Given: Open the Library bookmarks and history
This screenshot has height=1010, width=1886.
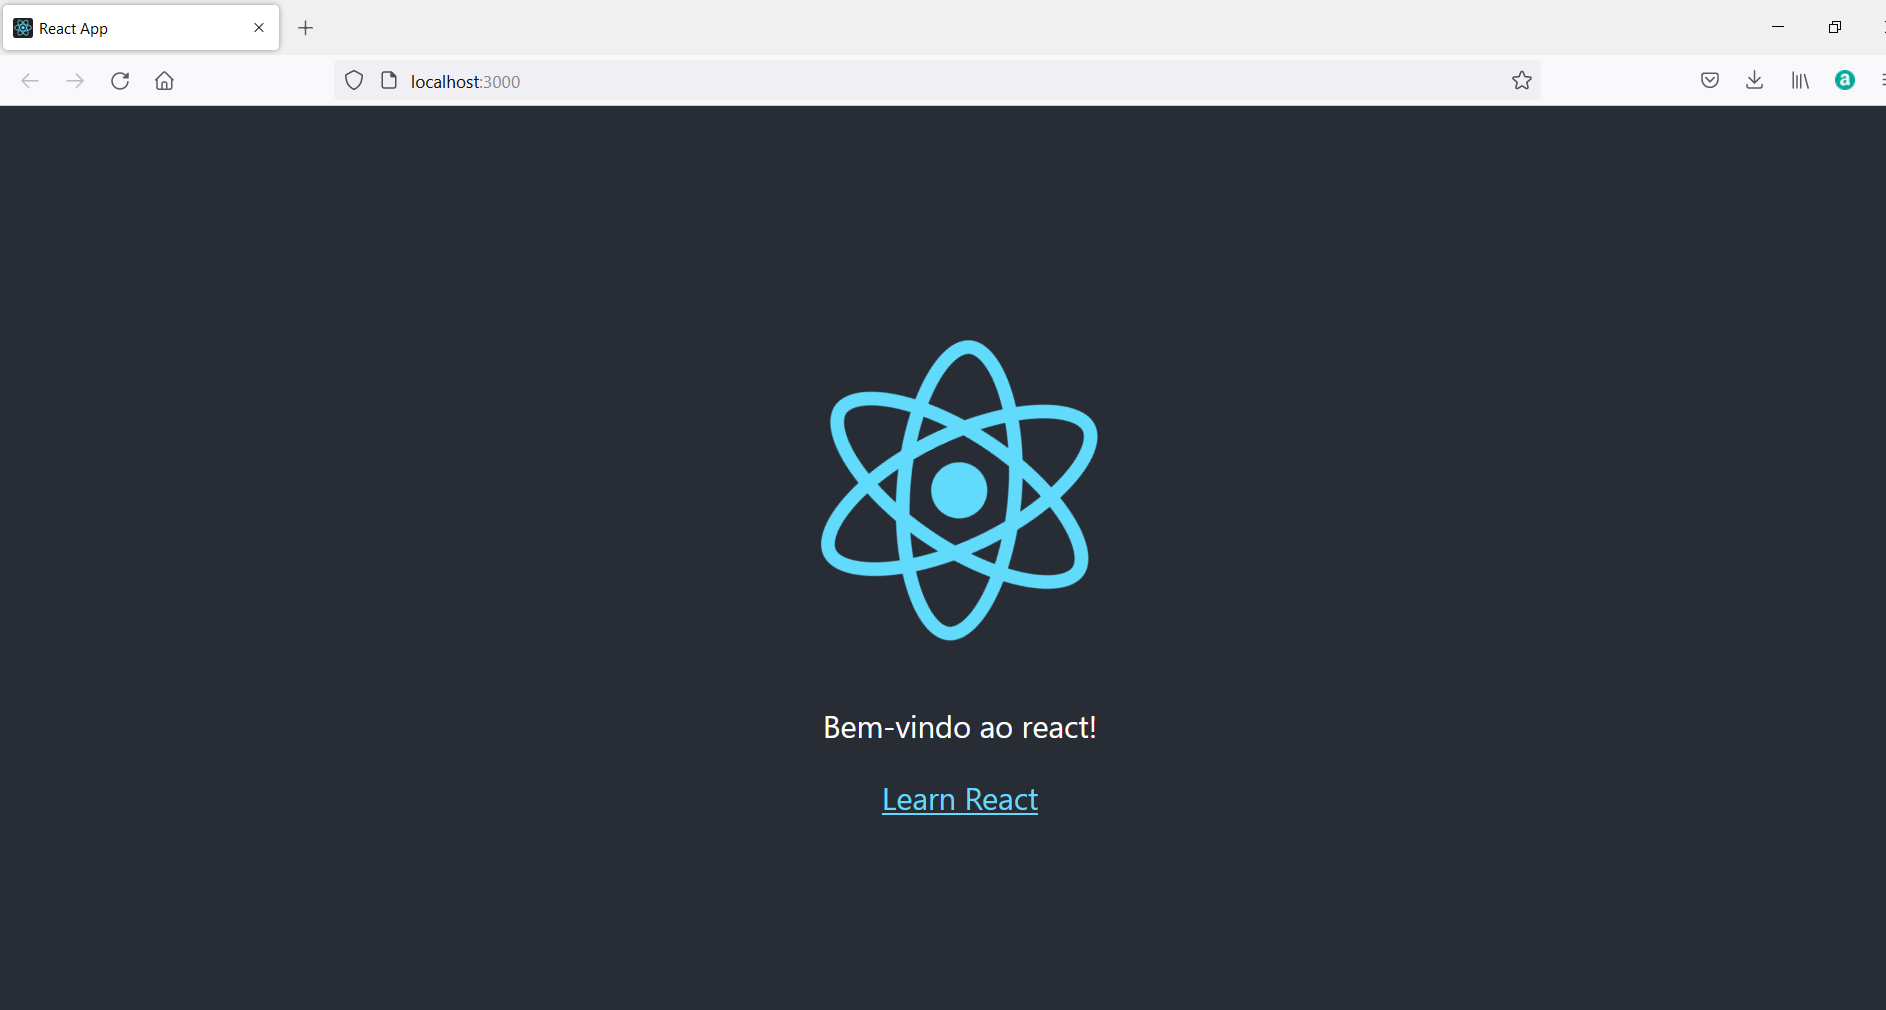Looking at the screenshot, I should 1800,81.
